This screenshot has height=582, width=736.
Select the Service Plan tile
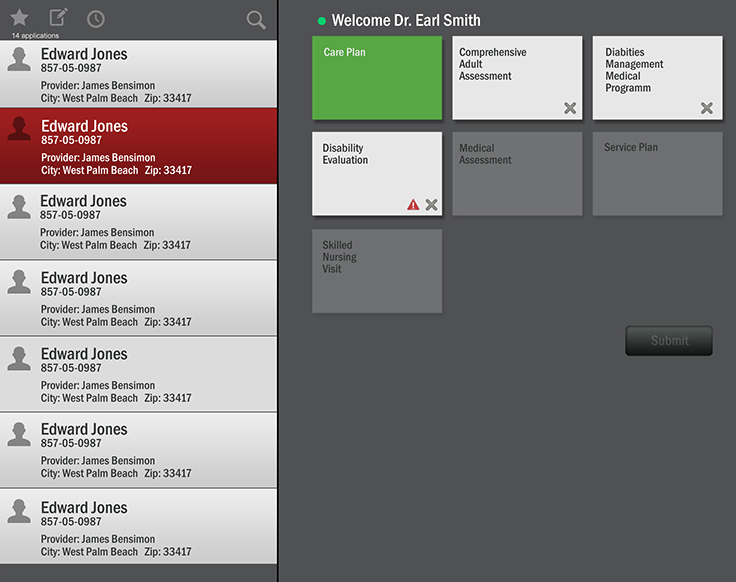[x=657, y=174]
